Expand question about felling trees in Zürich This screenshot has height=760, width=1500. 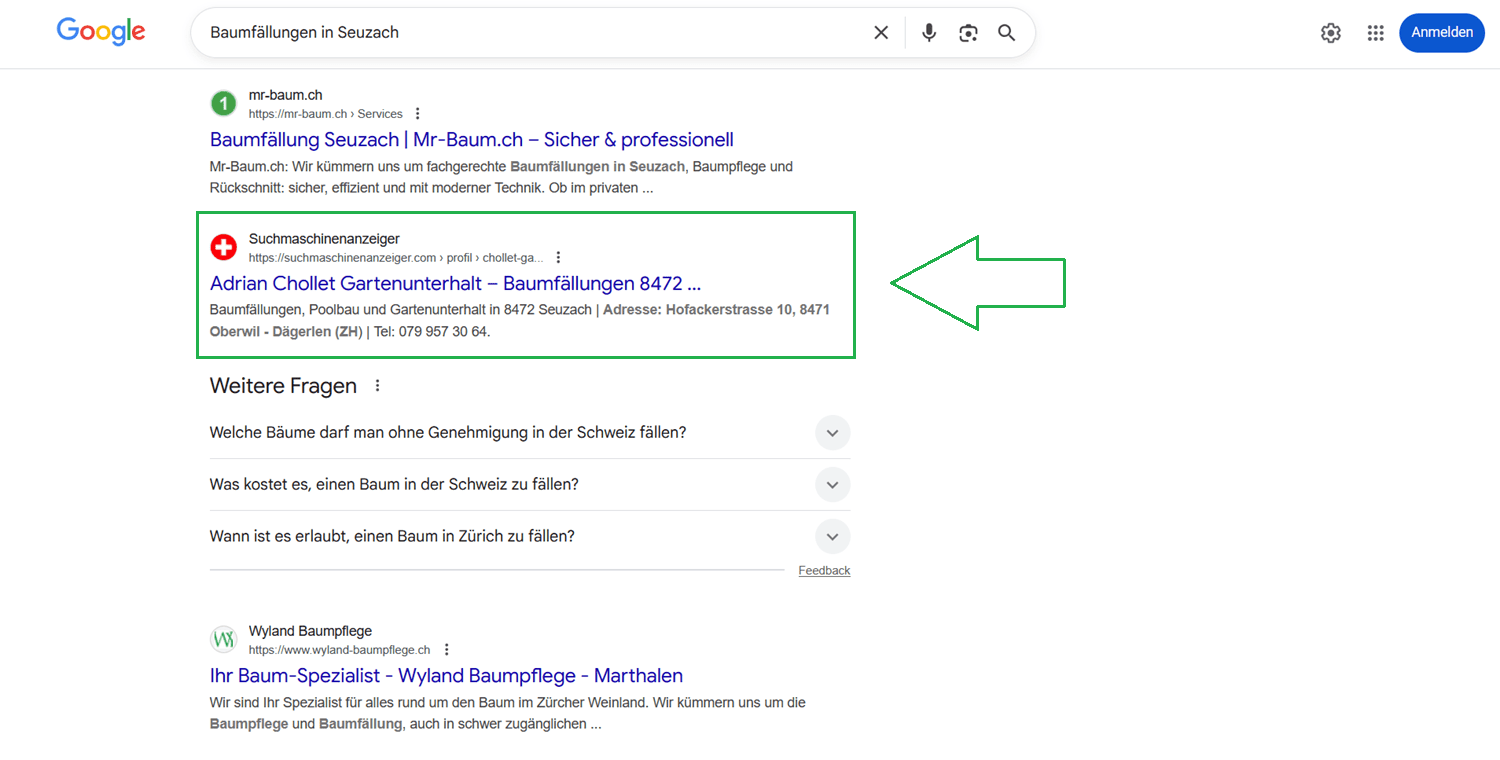(x=832, y=536)
